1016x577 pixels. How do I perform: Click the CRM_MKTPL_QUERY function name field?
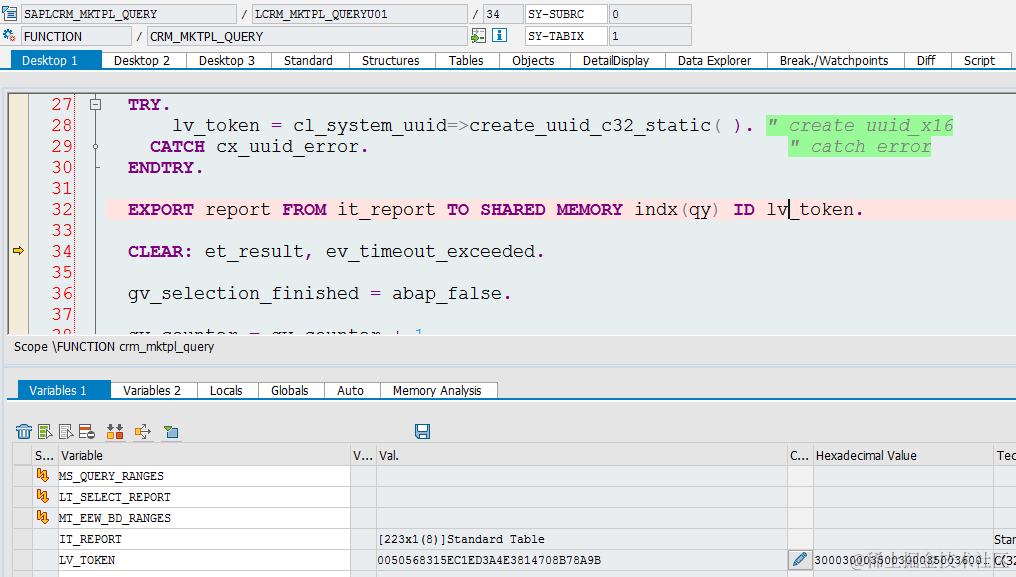point(307,36)
